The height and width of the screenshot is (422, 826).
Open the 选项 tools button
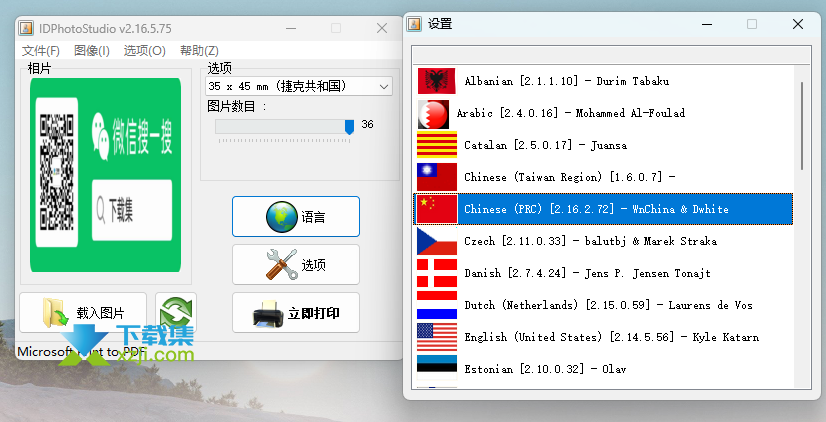(296, 264)
